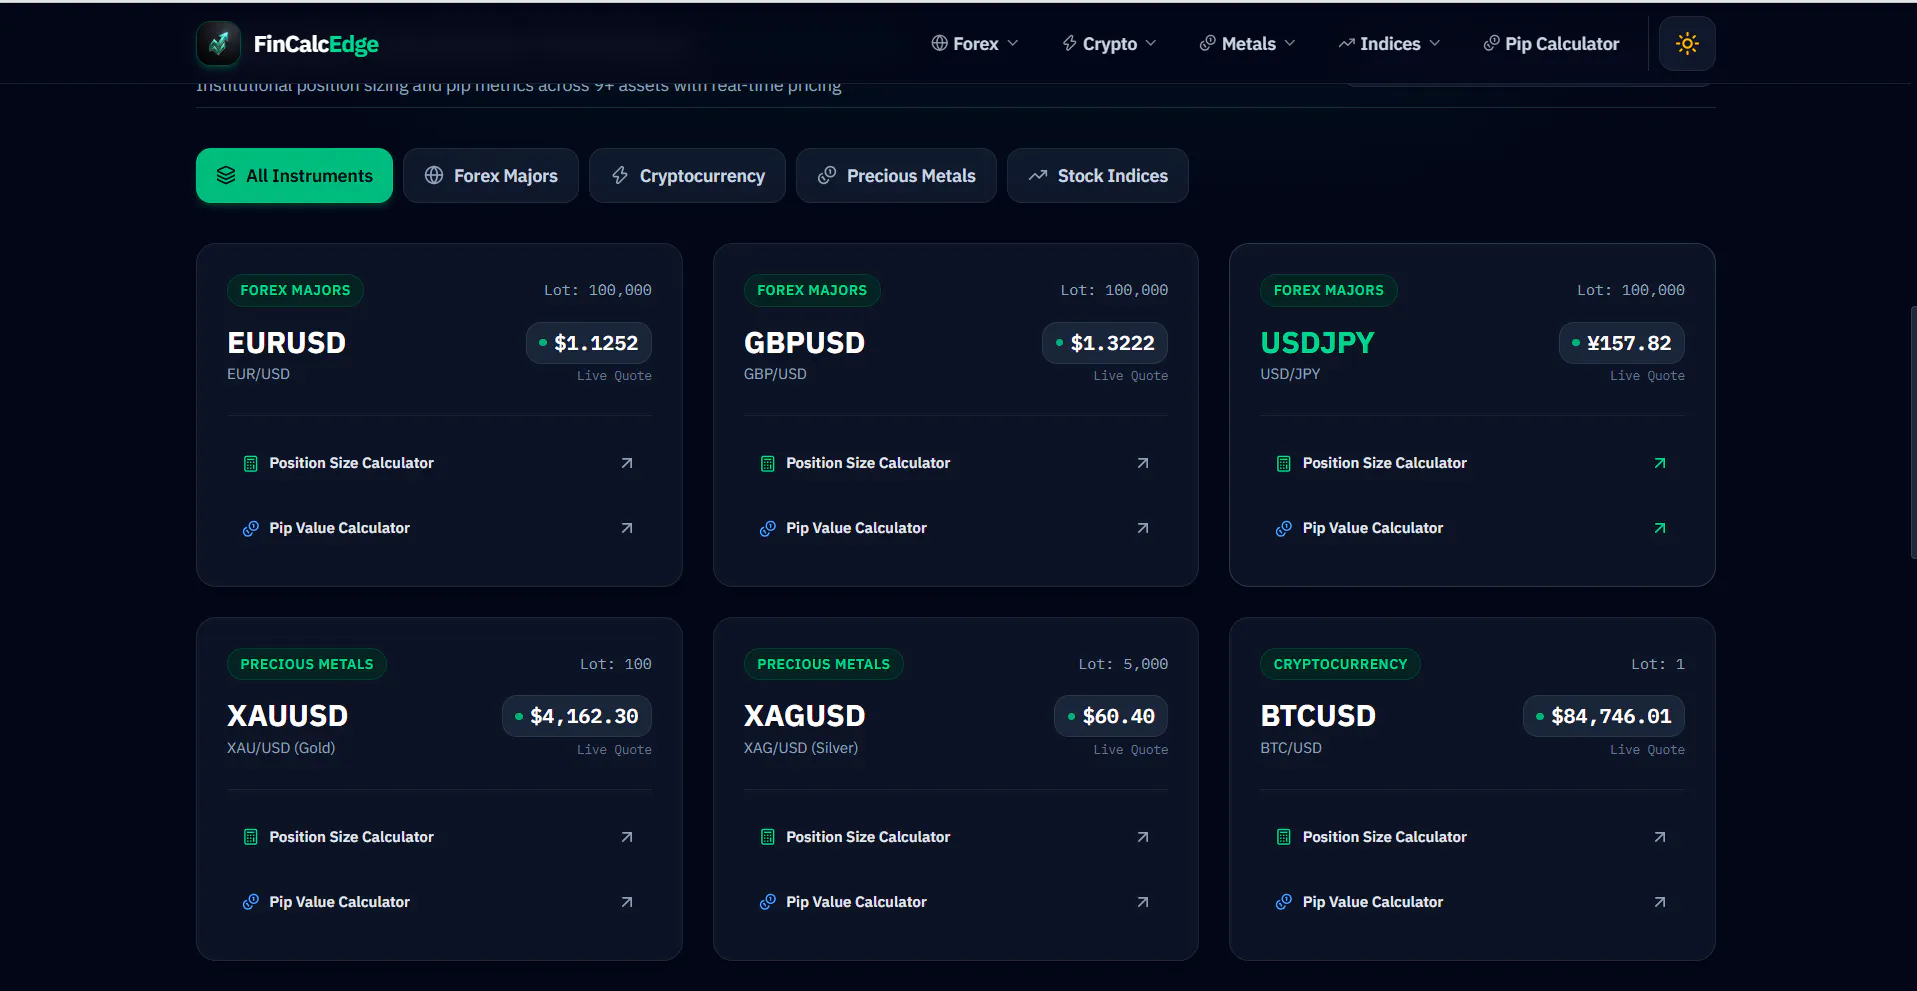
Task: Click the USDJPY instrument title
Action: pos(1317,343)
